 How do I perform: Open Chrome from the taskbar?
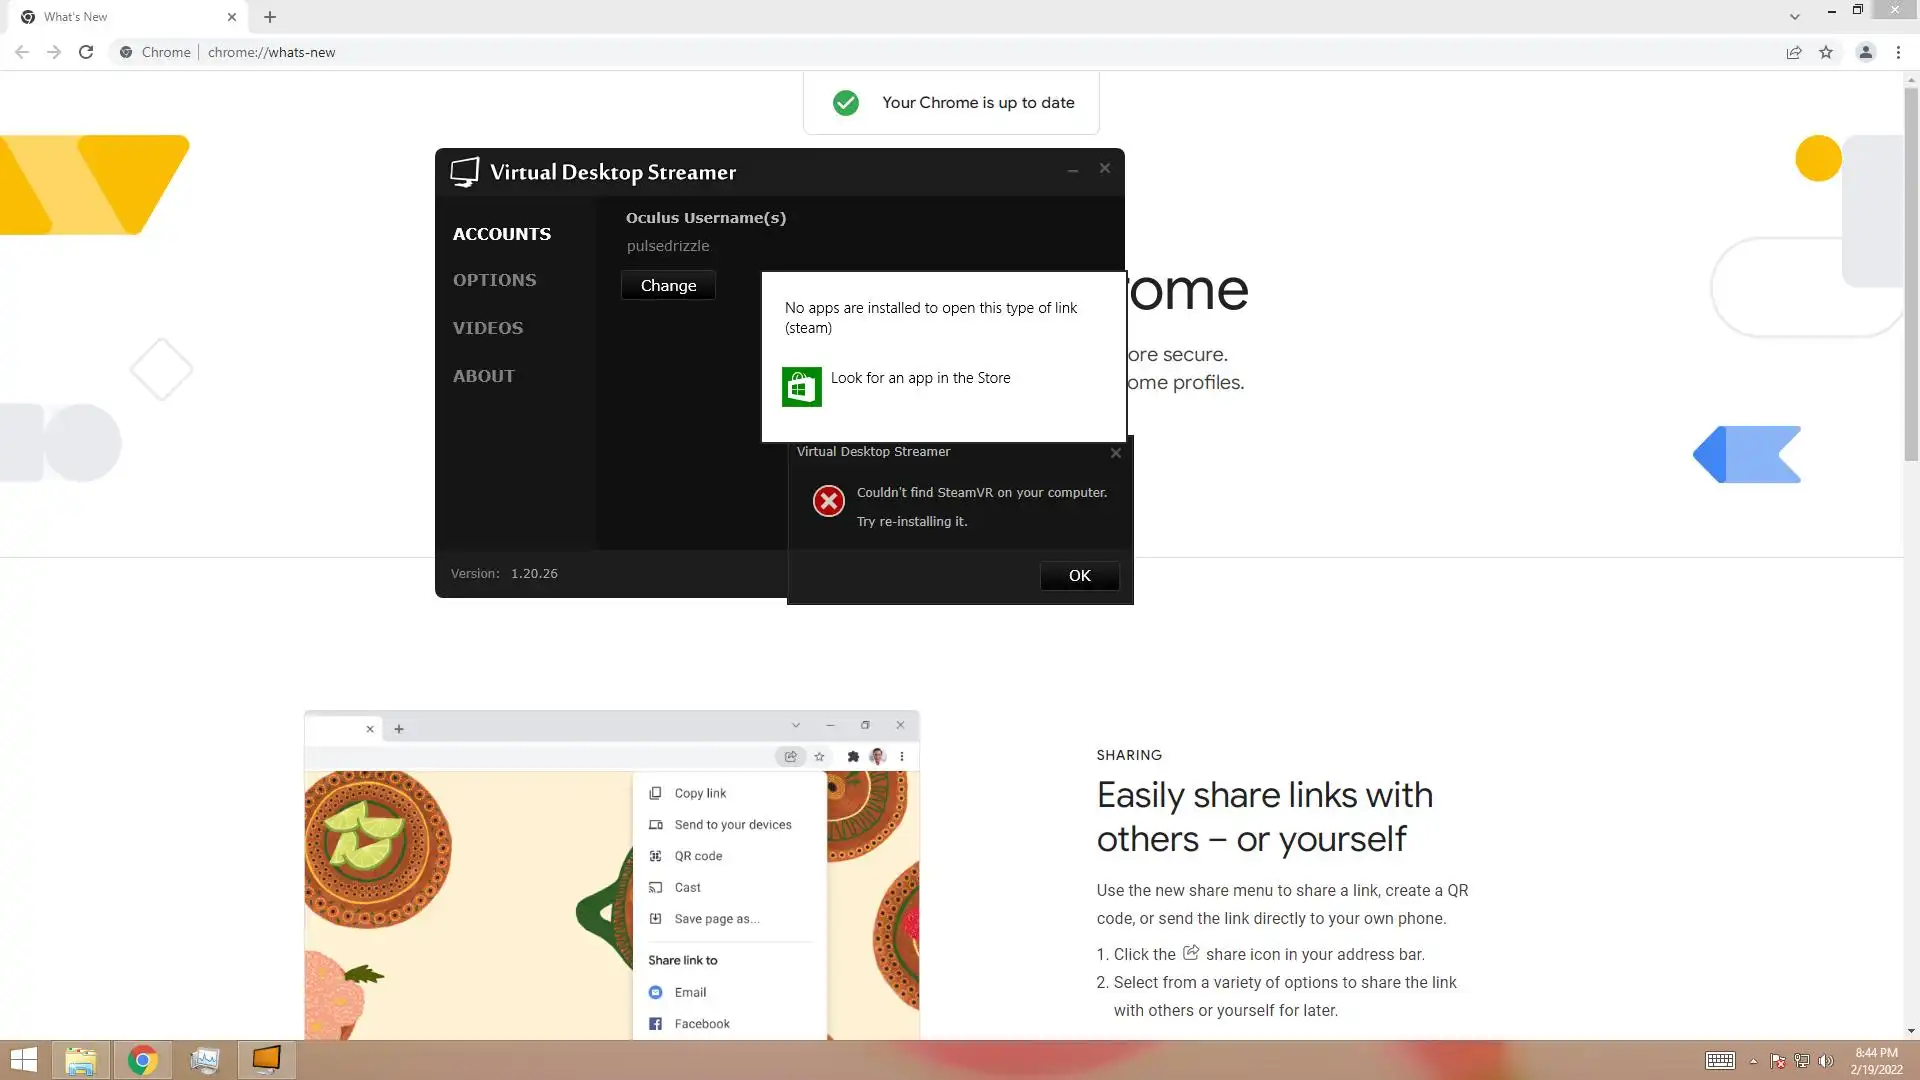click(142, 1060)
